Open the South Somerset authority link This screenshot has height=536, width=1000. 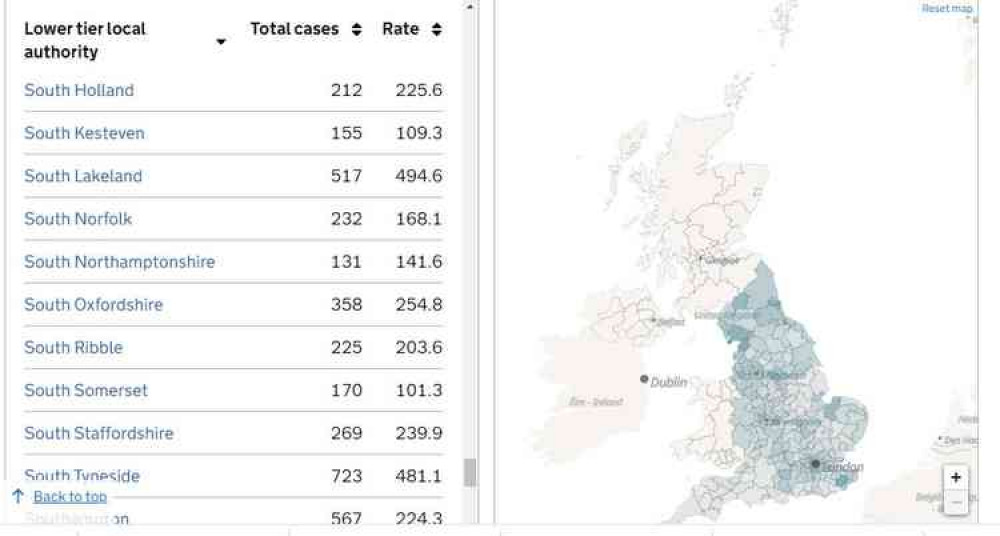86,391
